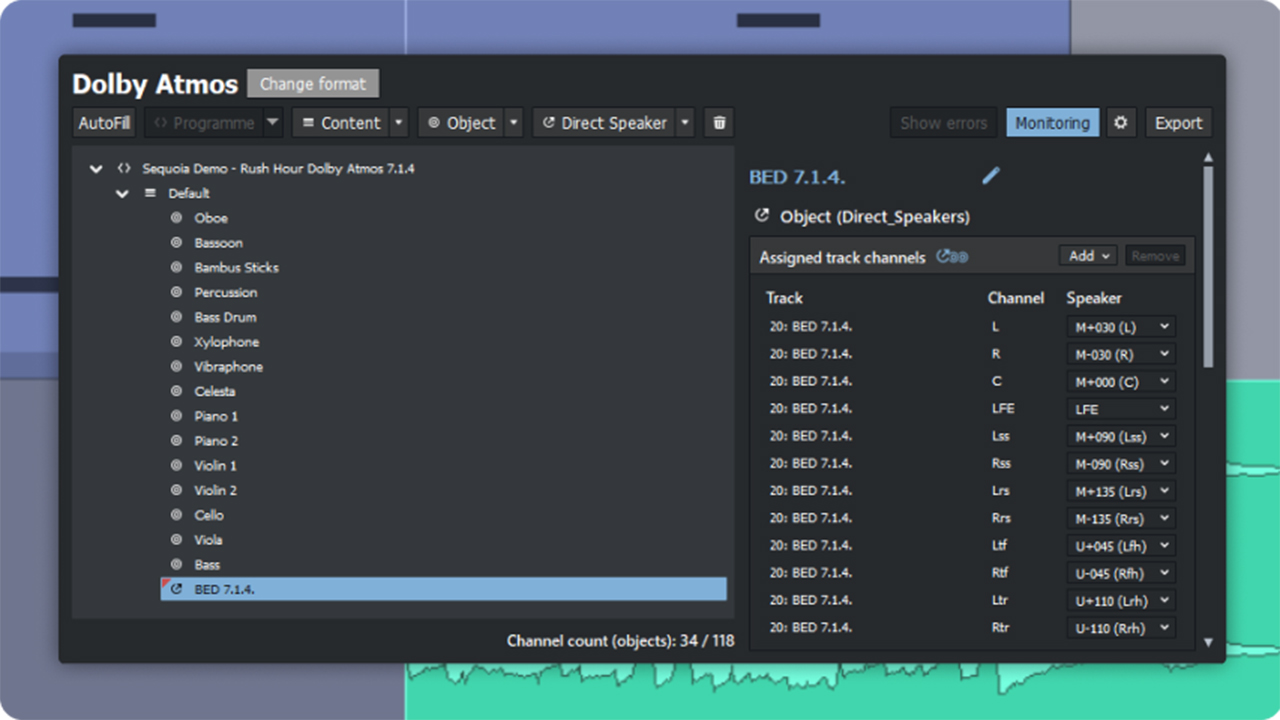Open speaker dropdown showing M+000 (C)
The width and height of the screenshot is (1280, 720).
[x=1121, y=382]
